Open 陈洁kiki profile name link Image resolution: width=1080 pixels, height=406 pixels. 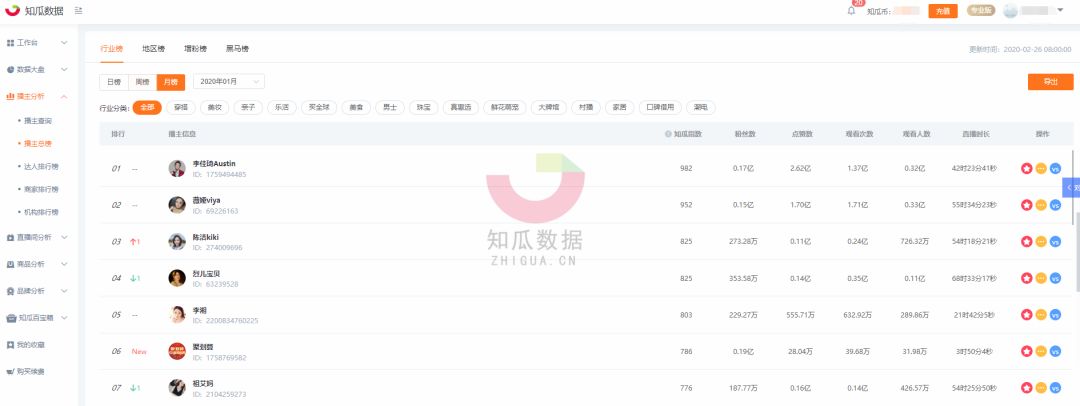tap(207, 237)
